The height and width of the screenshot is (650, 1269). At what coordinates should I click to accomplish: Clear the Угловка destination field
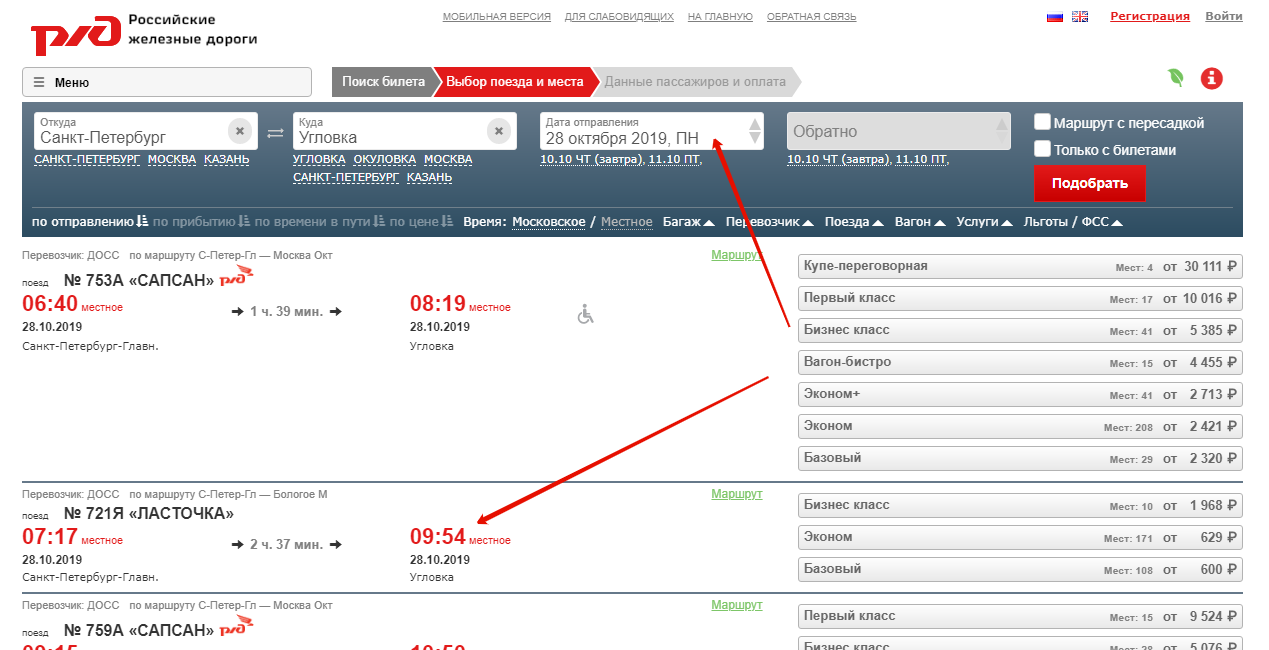pos(499,131)
